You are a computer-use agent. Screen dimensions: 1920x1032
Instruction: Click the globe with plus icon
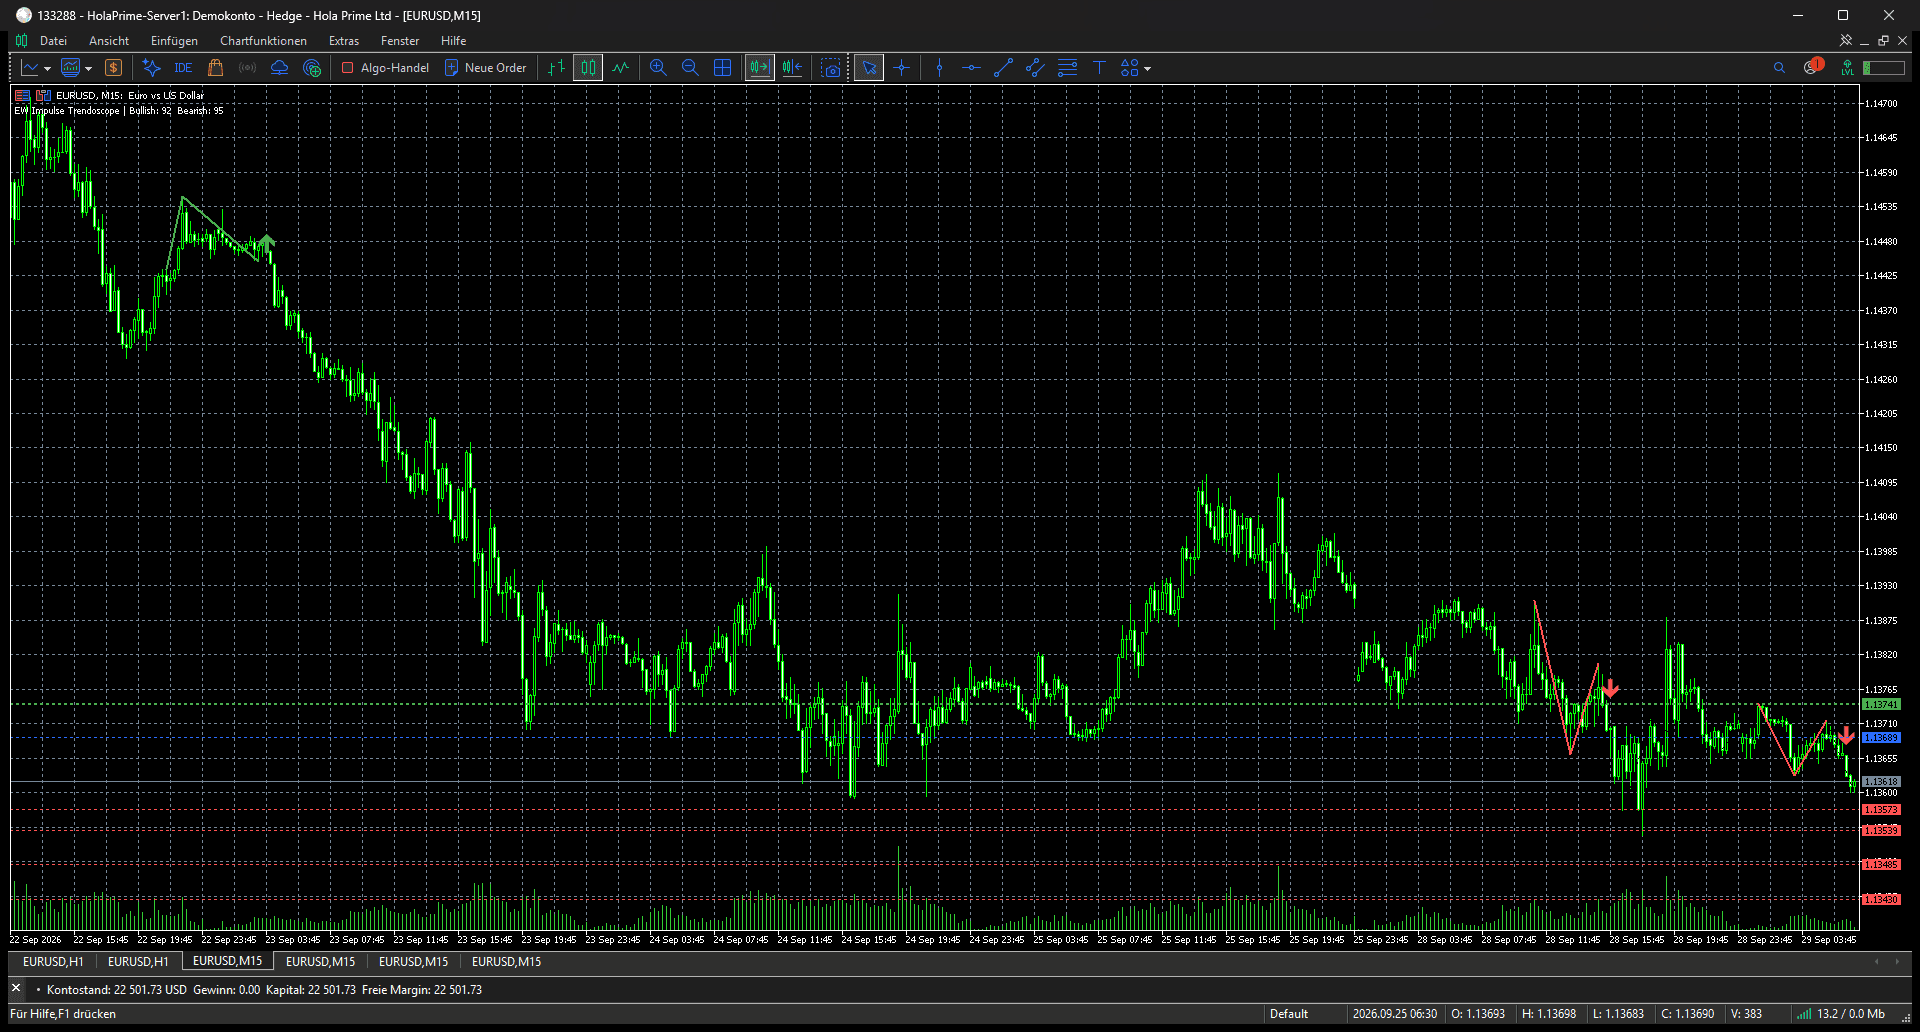312,68
